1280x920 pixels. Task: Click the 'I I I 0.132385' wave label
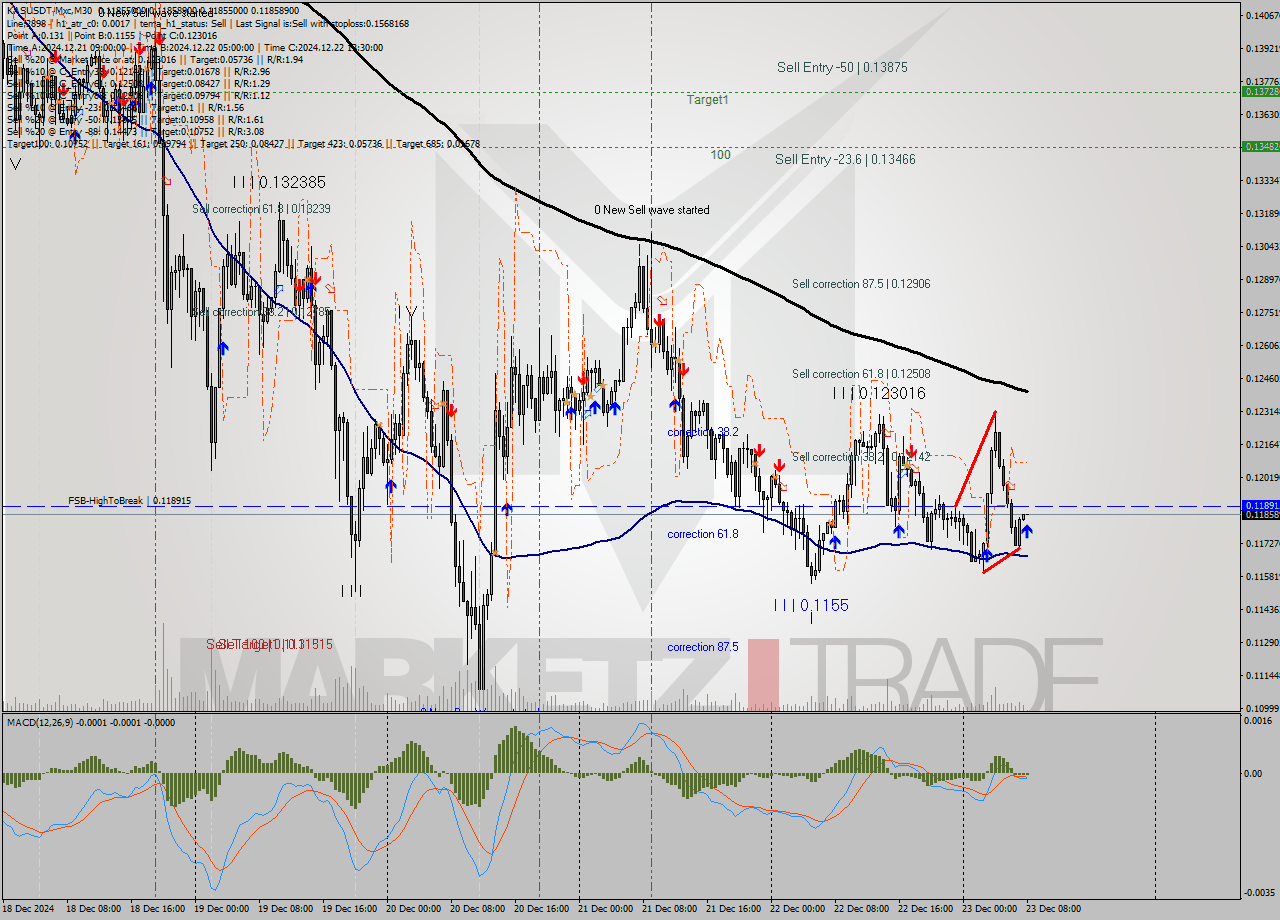pos(279,182)
